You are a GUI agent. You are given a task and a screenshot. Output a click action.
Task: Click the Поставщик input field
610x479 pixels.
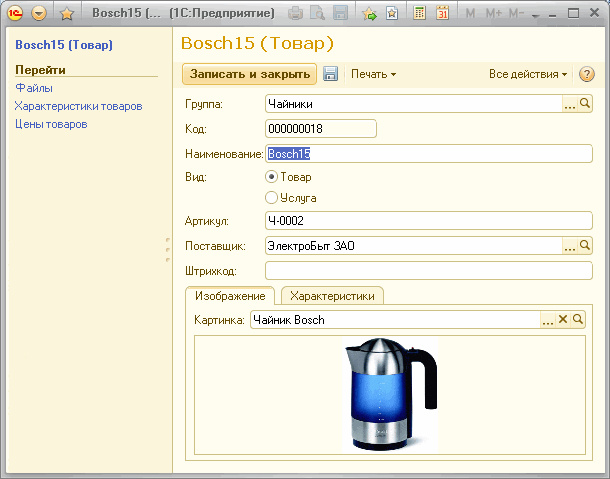[x=414, y=246]
